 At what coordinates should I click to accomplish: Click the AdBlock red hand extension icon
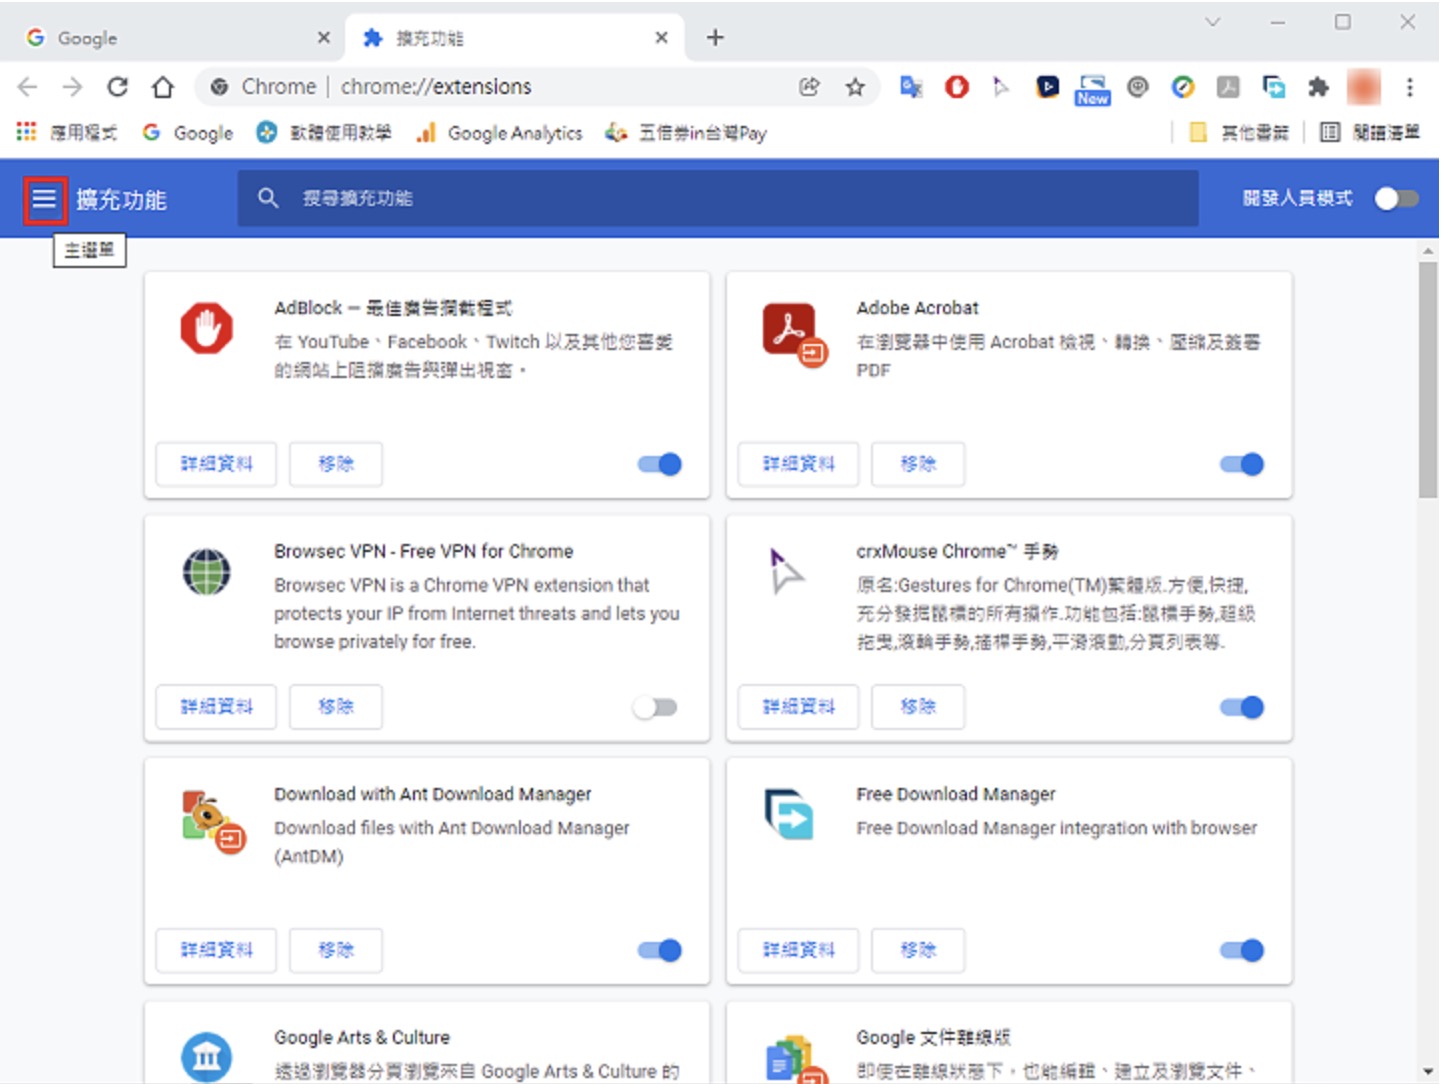pos(207,328)
